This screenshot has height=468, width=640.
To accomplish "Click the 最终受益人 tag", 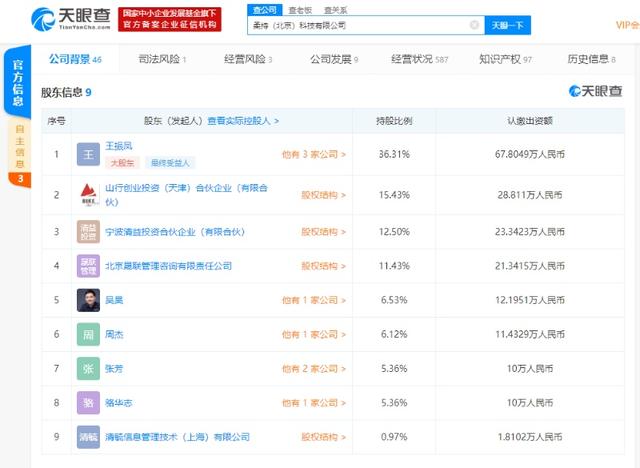I will (x=170, y=163).
